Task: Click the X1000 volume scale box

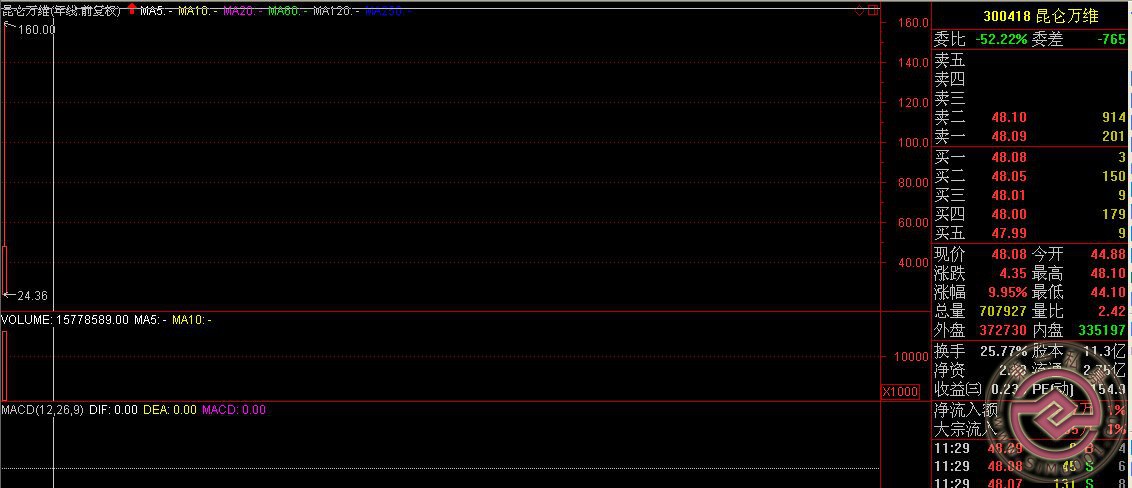Action: [x=900, y=392]
